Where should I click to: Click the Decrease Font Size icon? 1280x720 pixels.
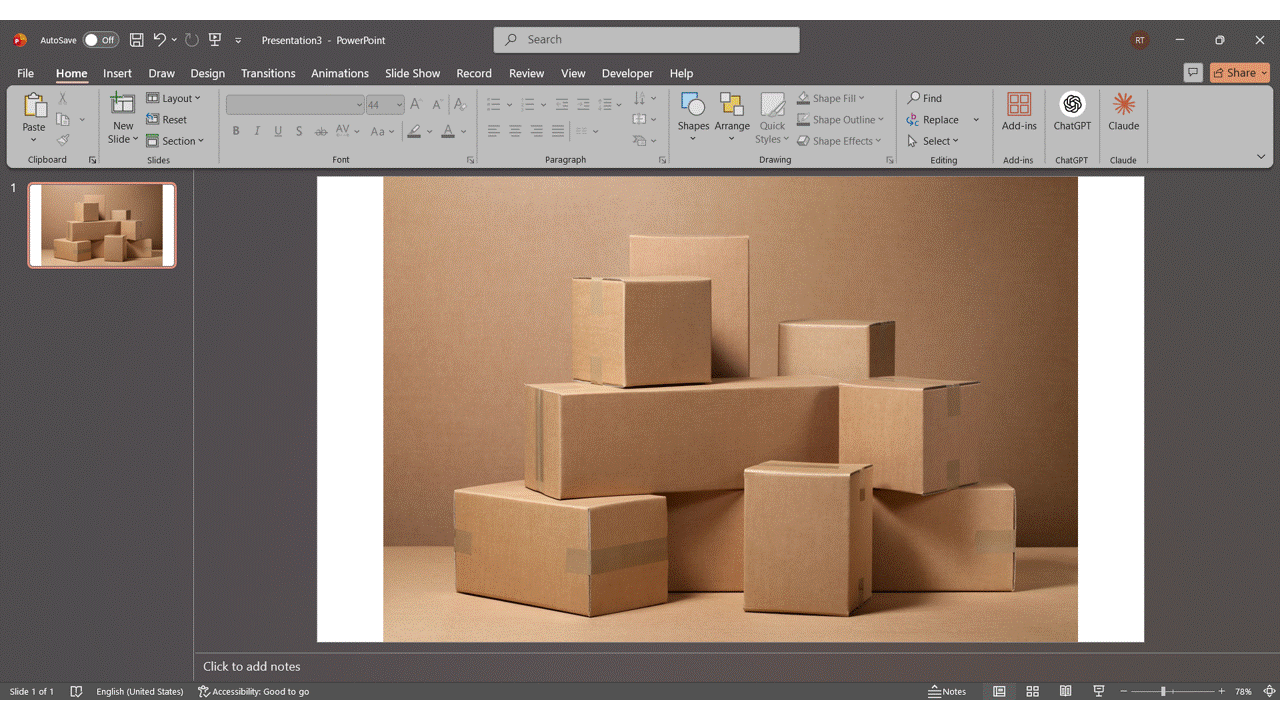(x=437, y=104)
